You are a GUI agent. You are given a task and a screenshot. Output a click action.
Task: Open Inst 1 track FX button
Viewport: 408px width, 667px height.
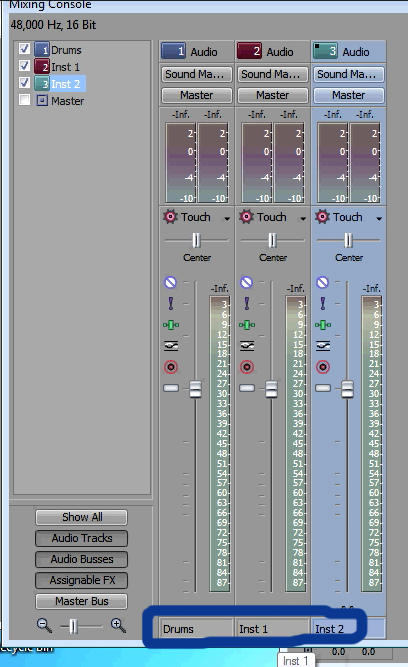click(247, 325)
